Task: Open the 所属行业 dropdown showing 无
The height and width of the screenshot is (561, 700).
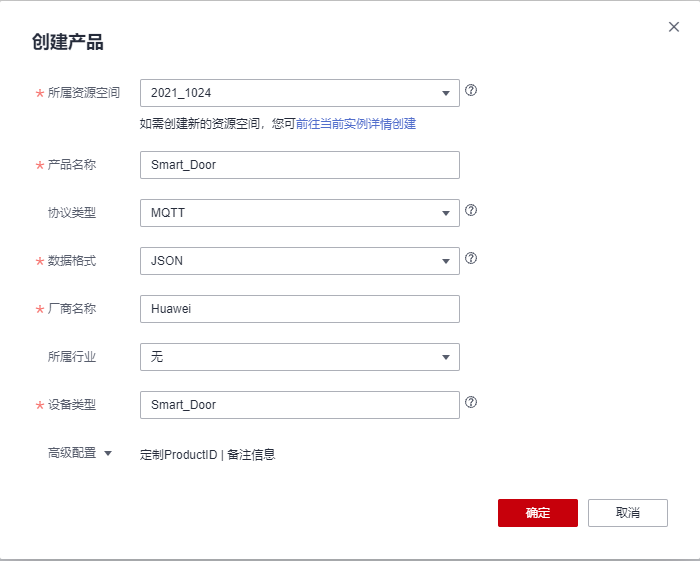Action: [x=299, y=357]
